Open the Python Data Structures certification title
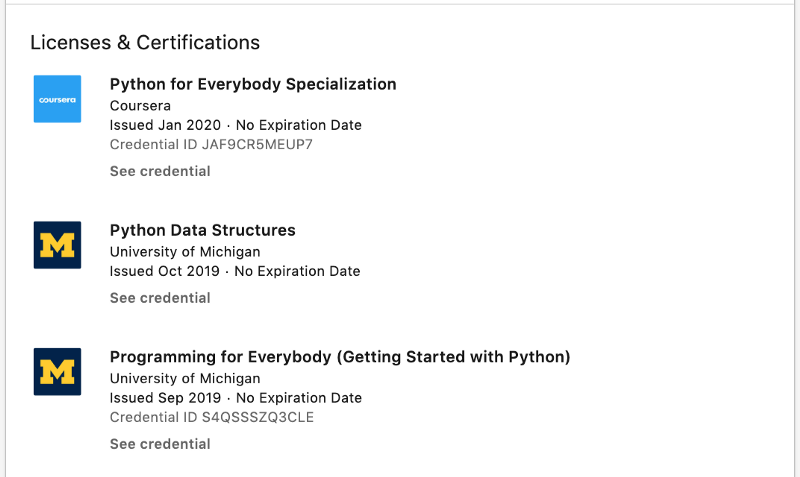Screen dimensions: 800x477 203,230
